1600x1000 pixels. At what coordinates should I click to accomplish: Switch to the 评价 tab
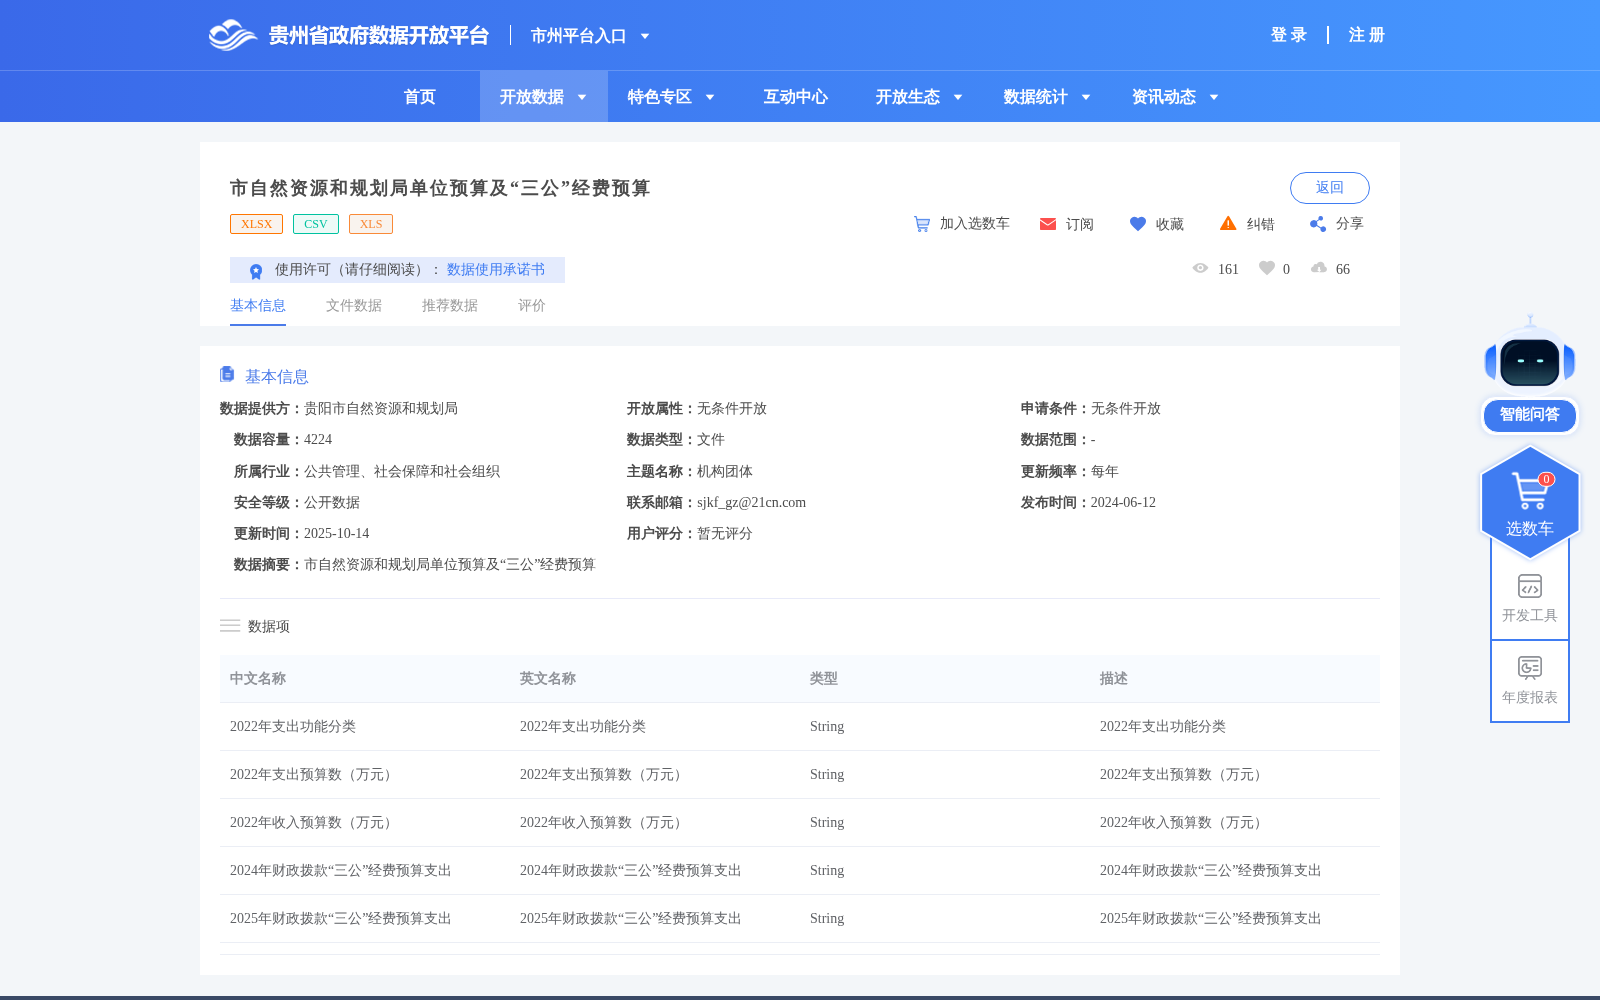[x=532, y=306]
